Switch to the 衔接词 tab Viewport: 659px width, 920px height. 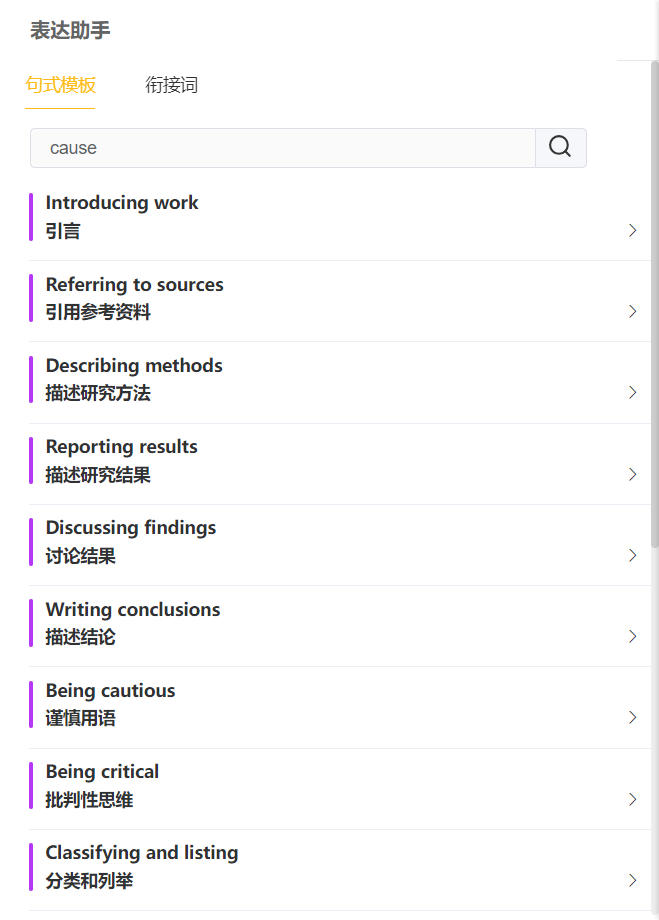171,85
